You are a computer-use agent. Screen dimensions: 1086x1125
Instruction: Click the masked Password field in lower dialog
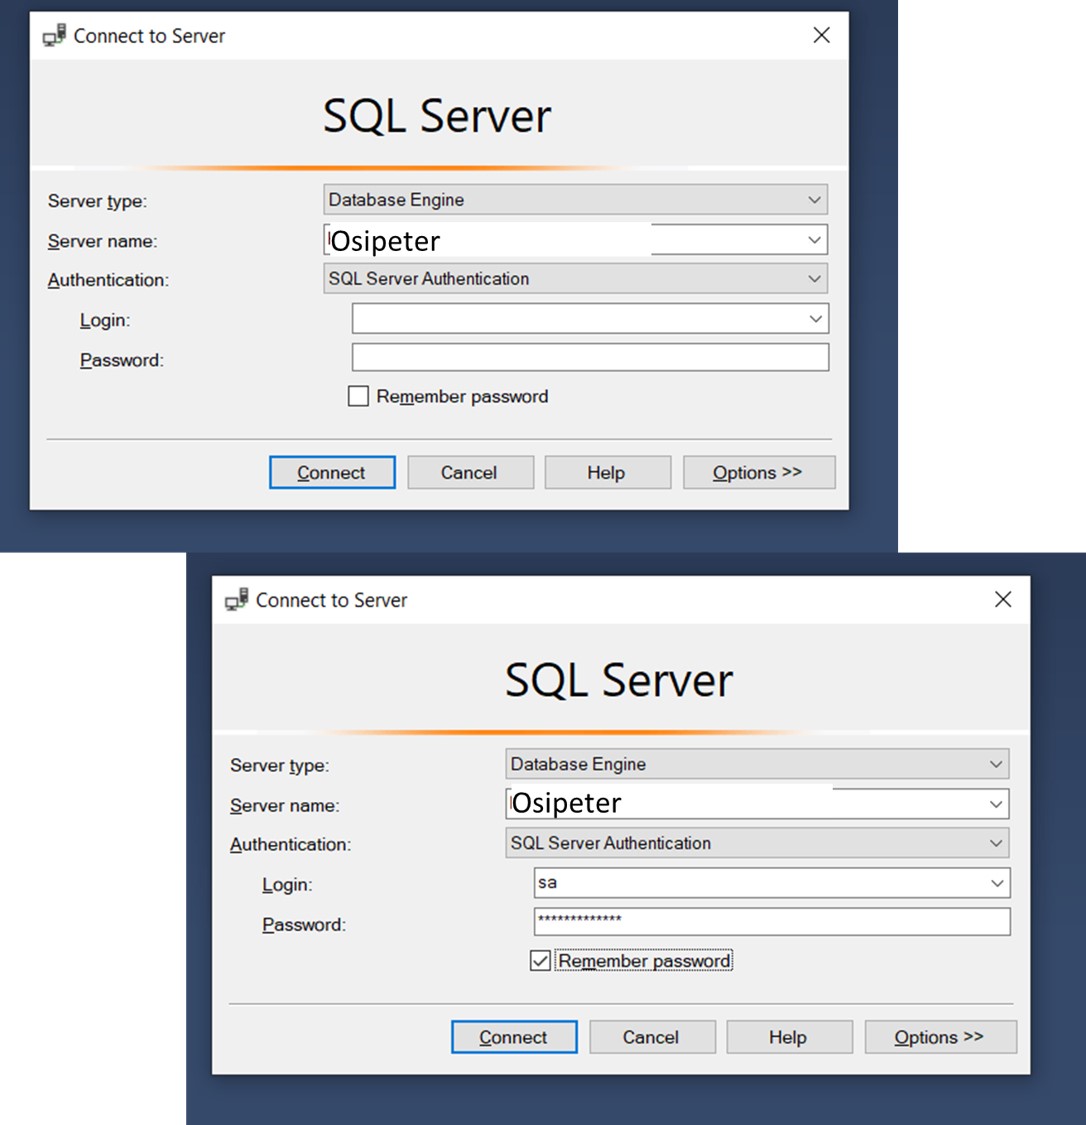772,921
